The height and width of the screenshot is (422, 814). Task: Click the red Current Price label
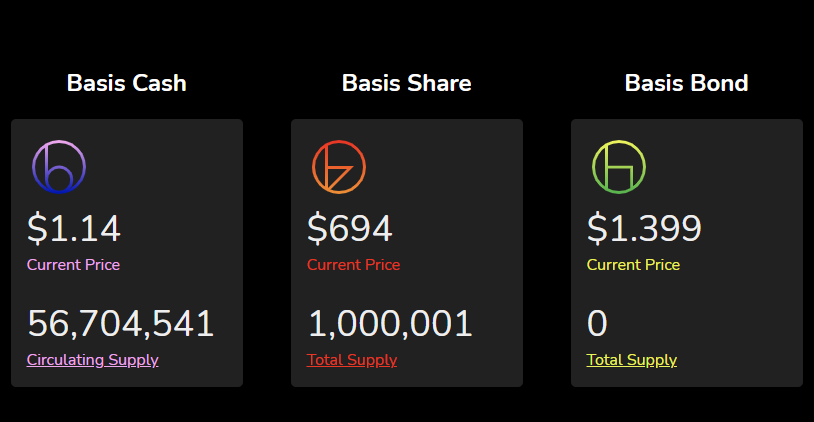[354, 265]
